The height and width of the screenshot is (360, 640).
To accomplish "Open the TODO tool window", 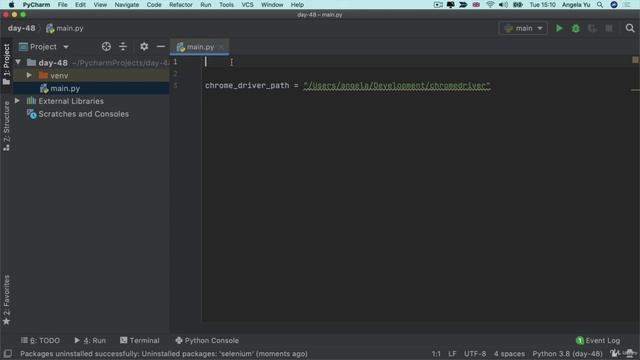I will 40,340.
